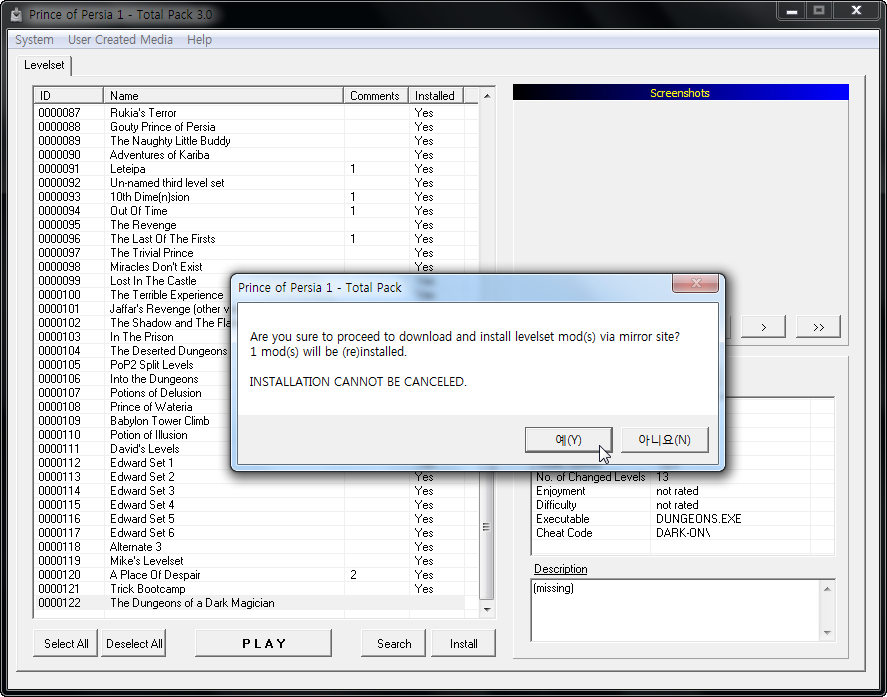This screenshot has height=697, width=887.
Task: Click the Description box scroll down arrow
Action: [827, 633]
